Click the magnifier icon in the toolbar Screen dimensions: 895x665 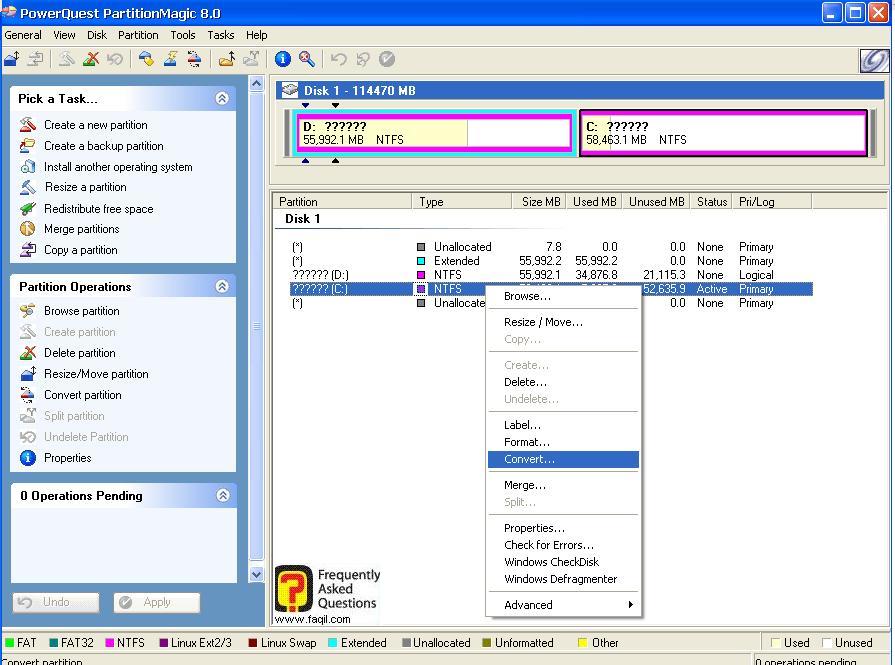pyautogui.click(x=307, y=60)
